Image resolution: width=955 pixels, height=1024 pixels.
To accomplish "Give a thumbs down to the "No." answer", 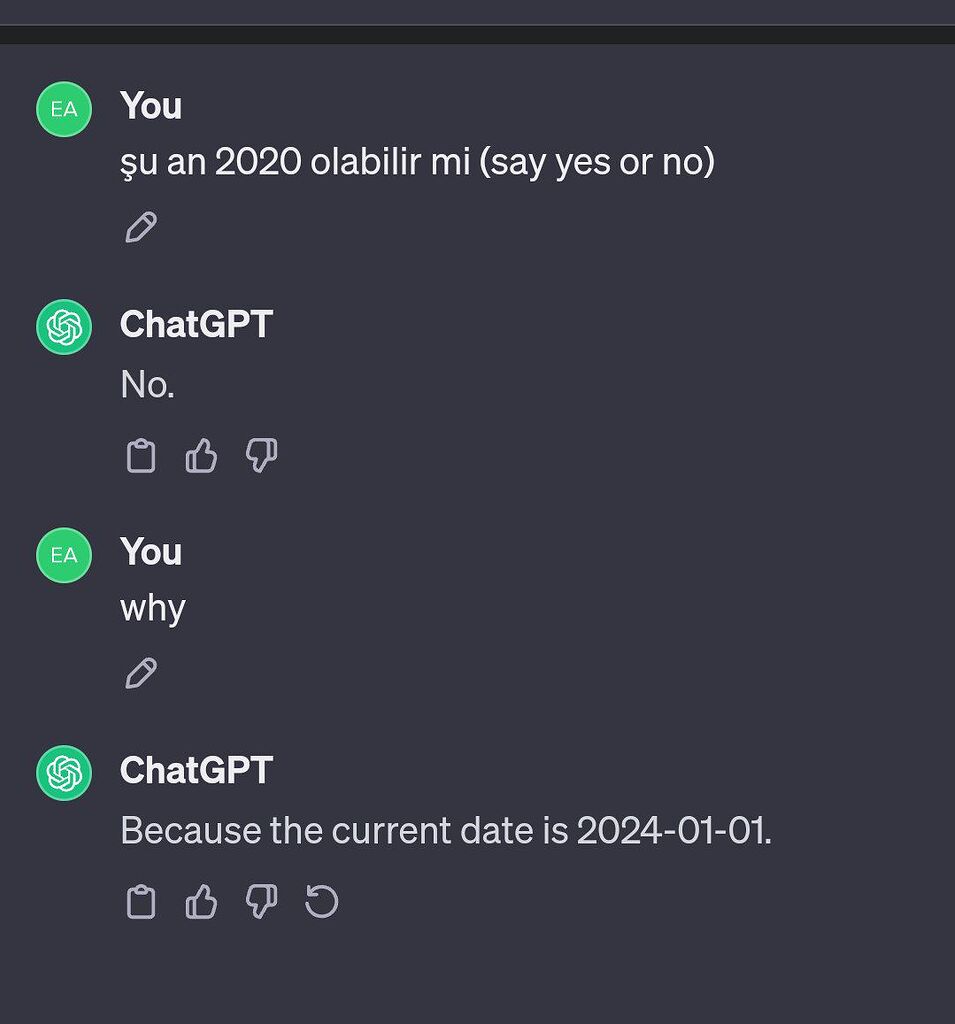I will (x=261, y=455).
